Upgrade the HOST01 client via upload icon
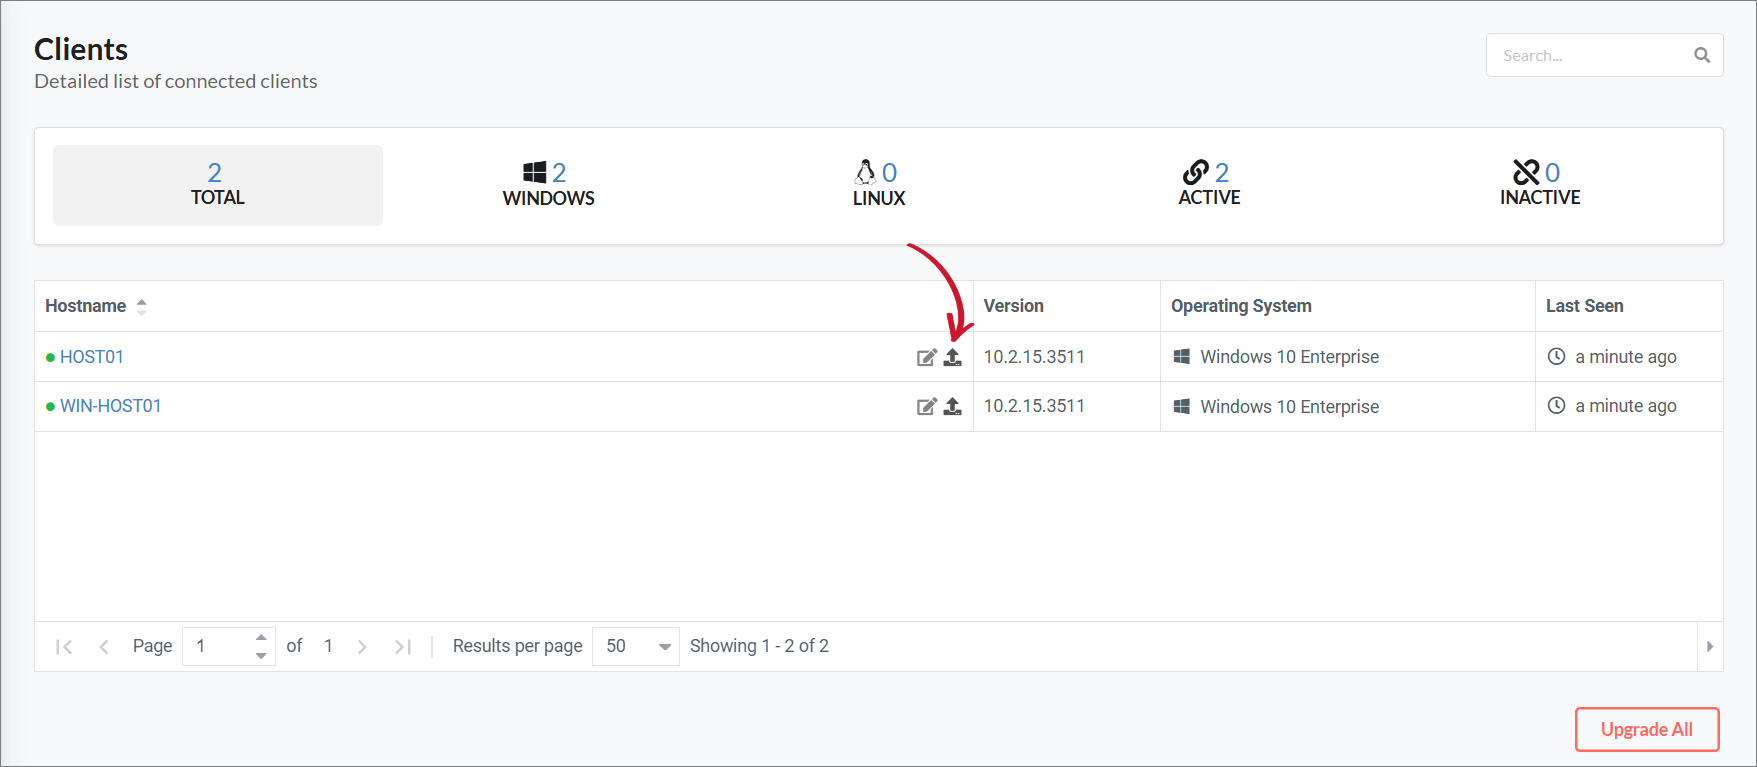 click(x=953, y=357)
